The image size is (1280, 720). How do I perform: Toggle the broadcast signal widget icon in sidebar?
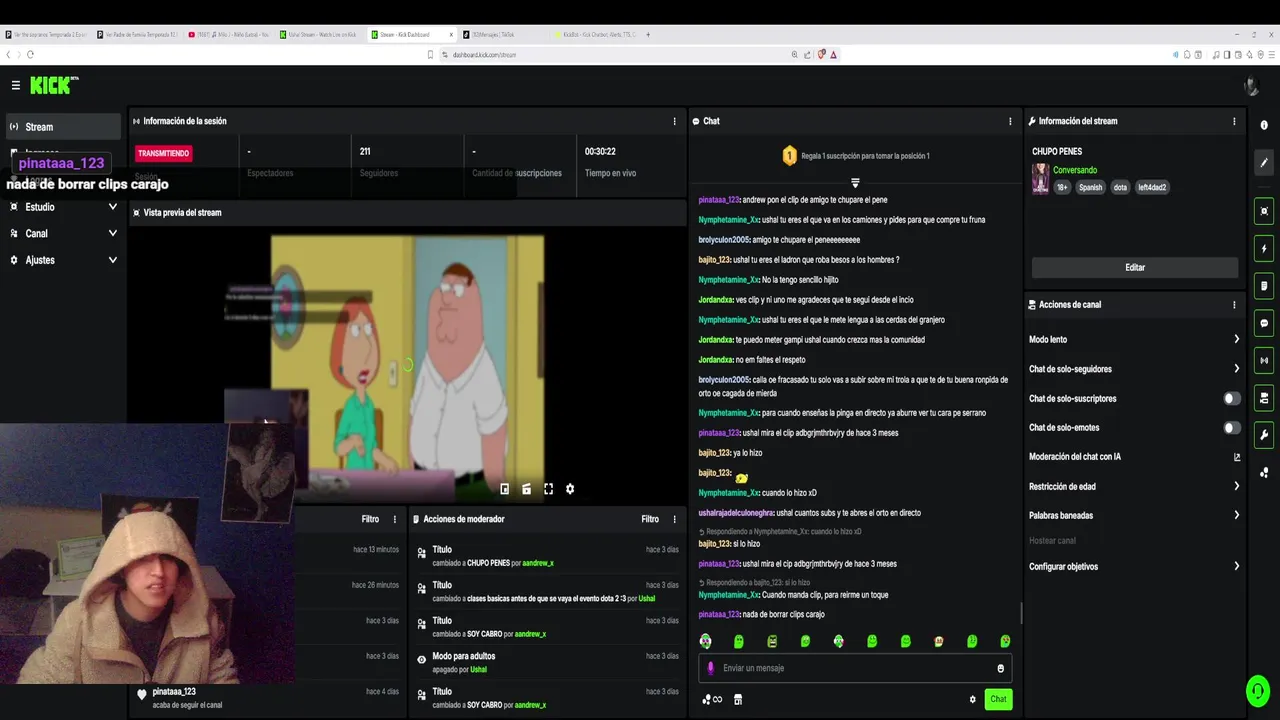click(1264, 360)
